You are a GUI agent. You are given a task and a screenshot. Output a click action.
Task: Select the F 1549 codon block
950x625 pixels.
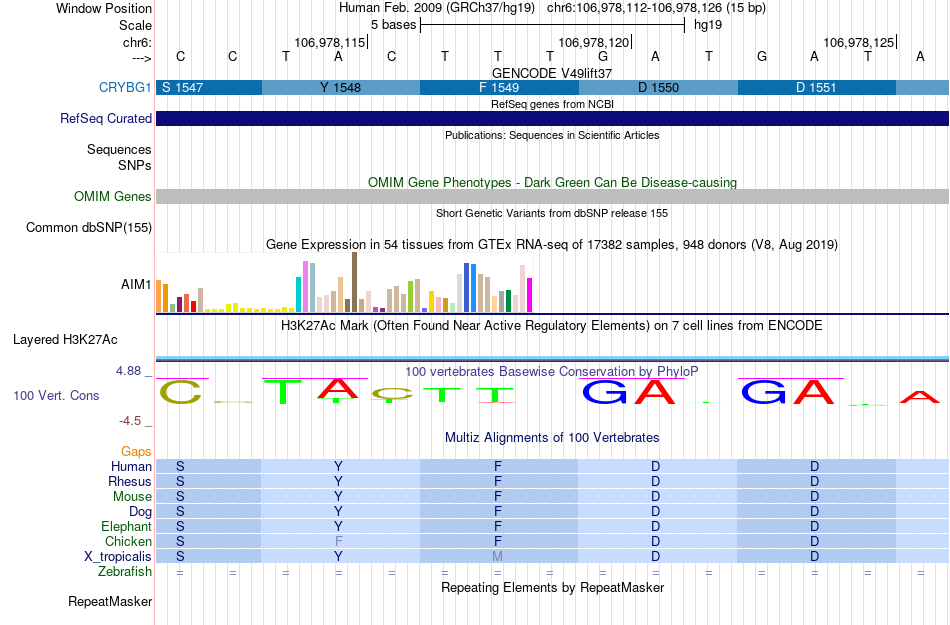[x=499, y=87]
